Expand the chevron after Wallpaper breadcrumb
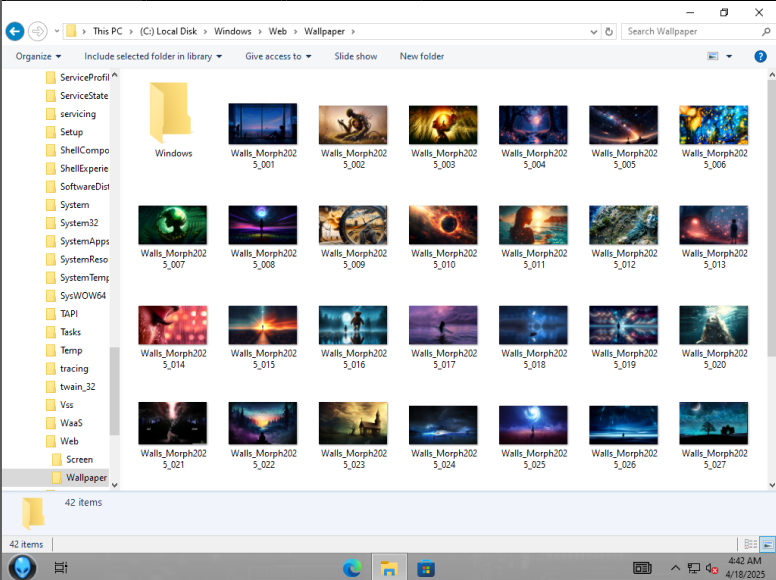Image resolution: width=776 pixels, height=580 pixels. pyautogui.click(x=353, y=32)
